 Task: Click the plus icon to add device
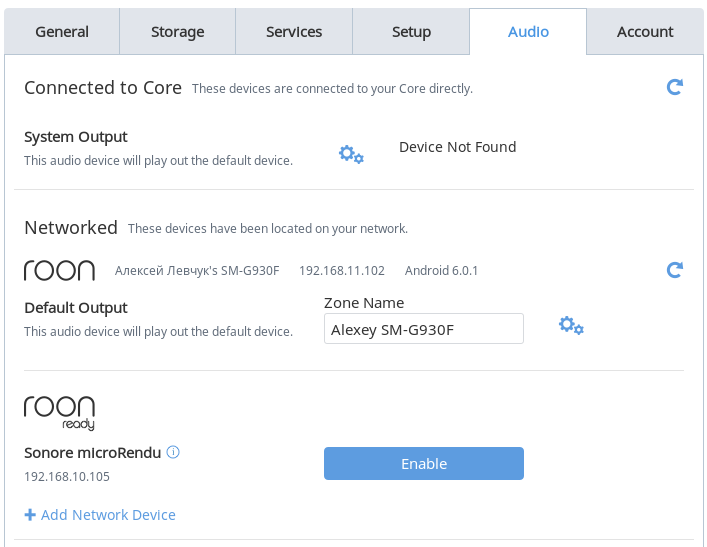[30, 515]
